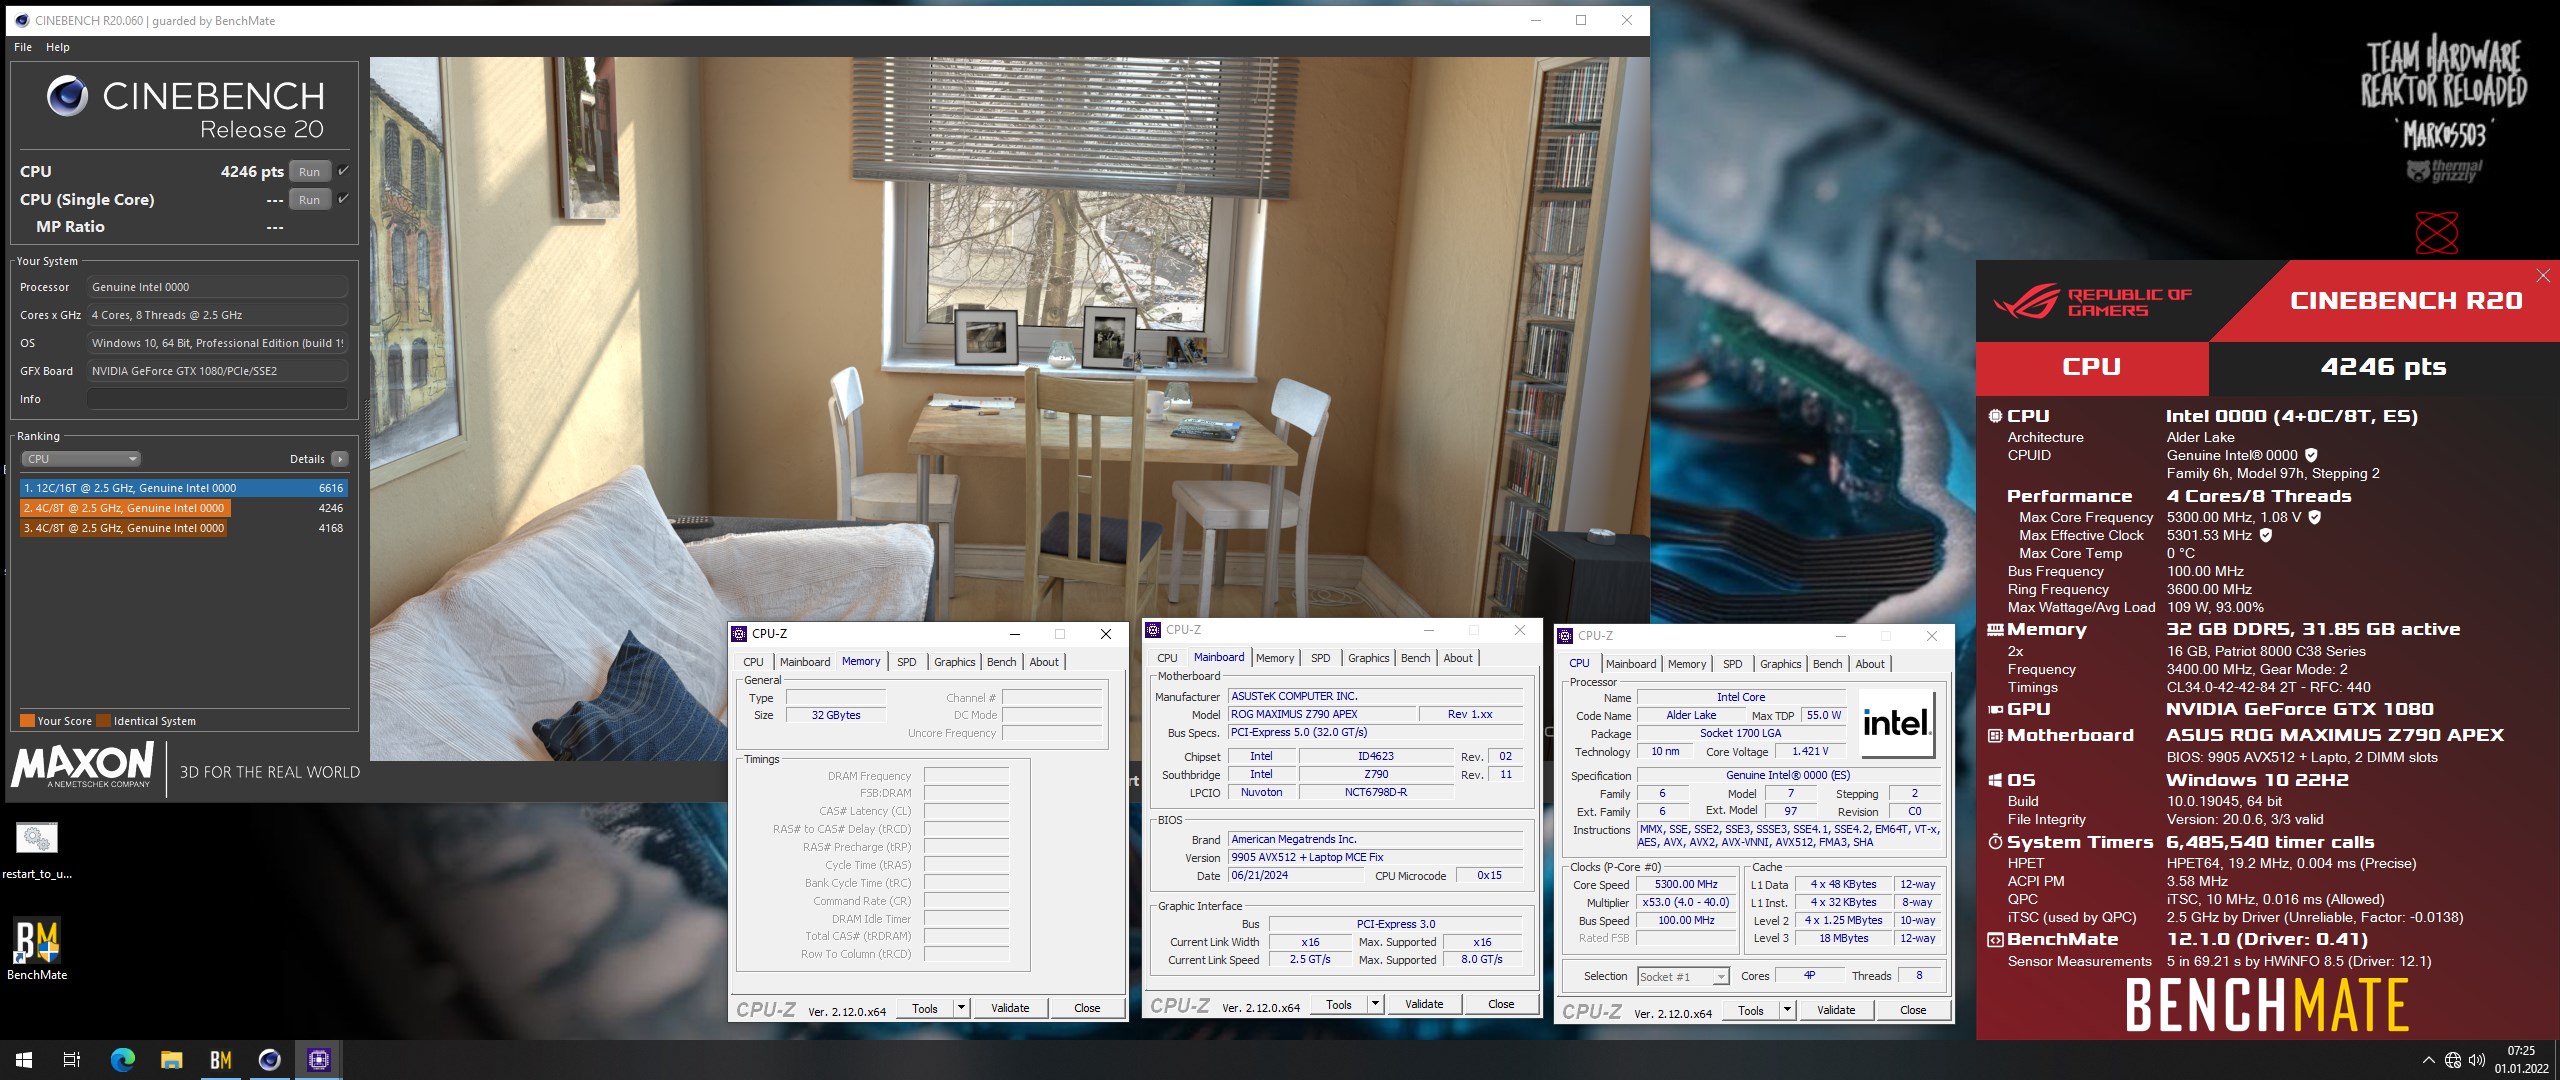Switch to the SPD tab in the CPU-Z Memory window

click(906, 662)
